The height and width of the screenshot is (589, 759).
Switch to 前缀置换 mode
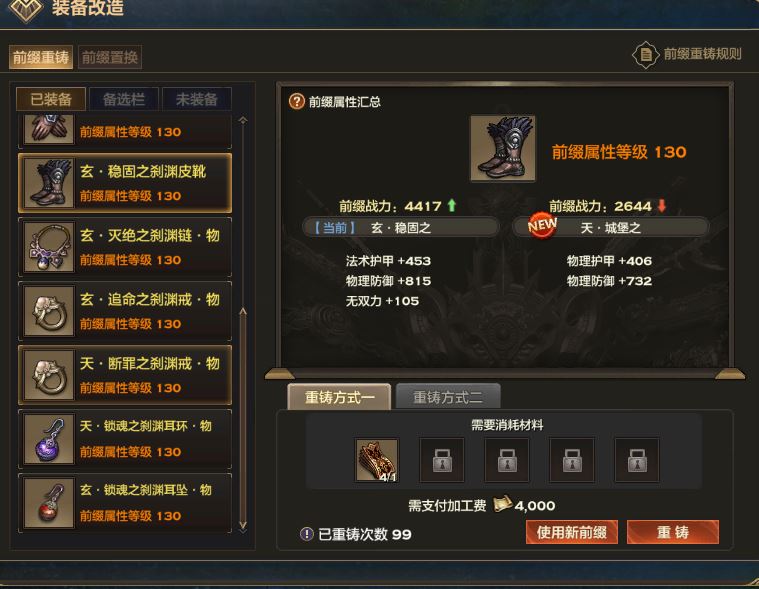coord(110,58)
